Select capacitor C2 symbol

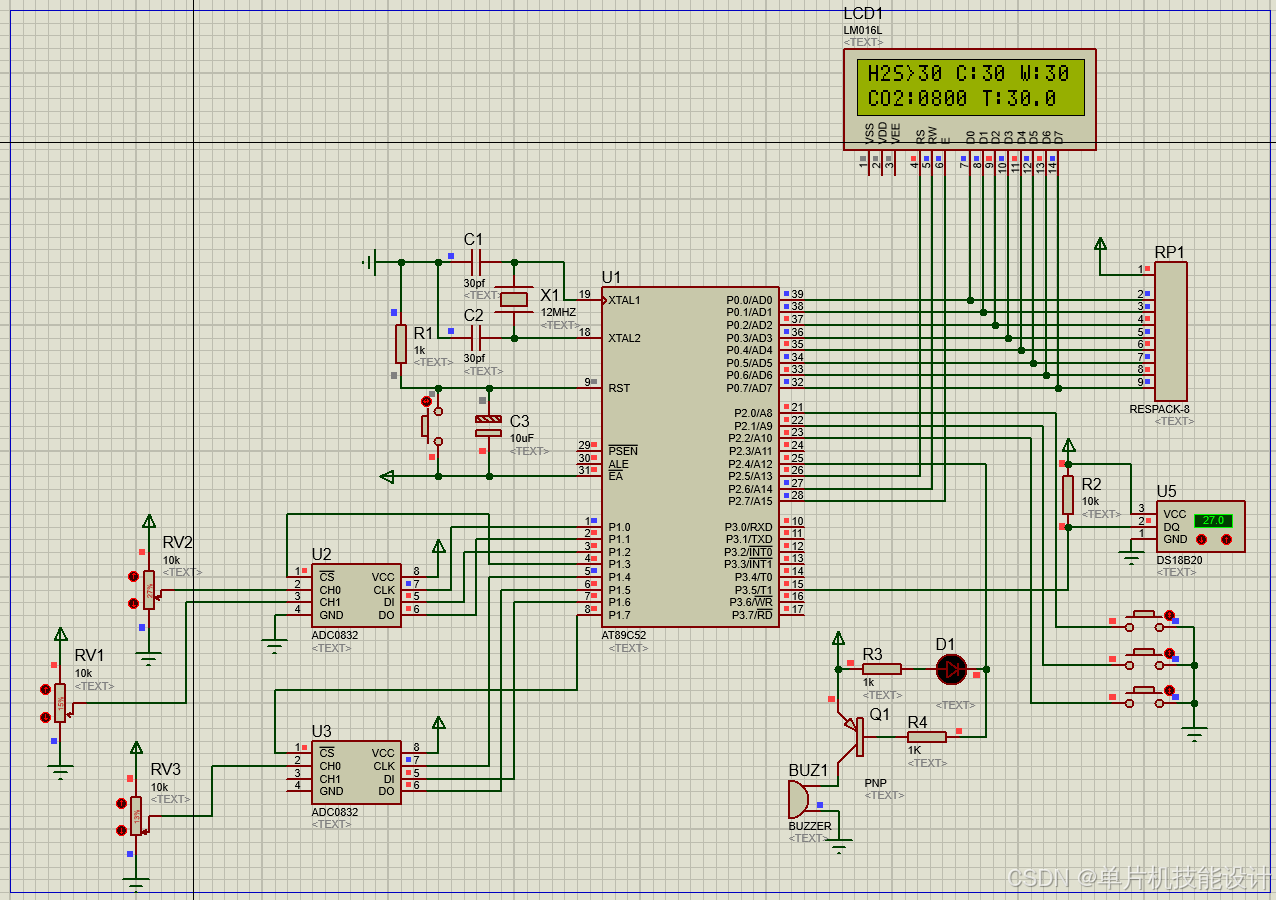click(x=475, y=337)
